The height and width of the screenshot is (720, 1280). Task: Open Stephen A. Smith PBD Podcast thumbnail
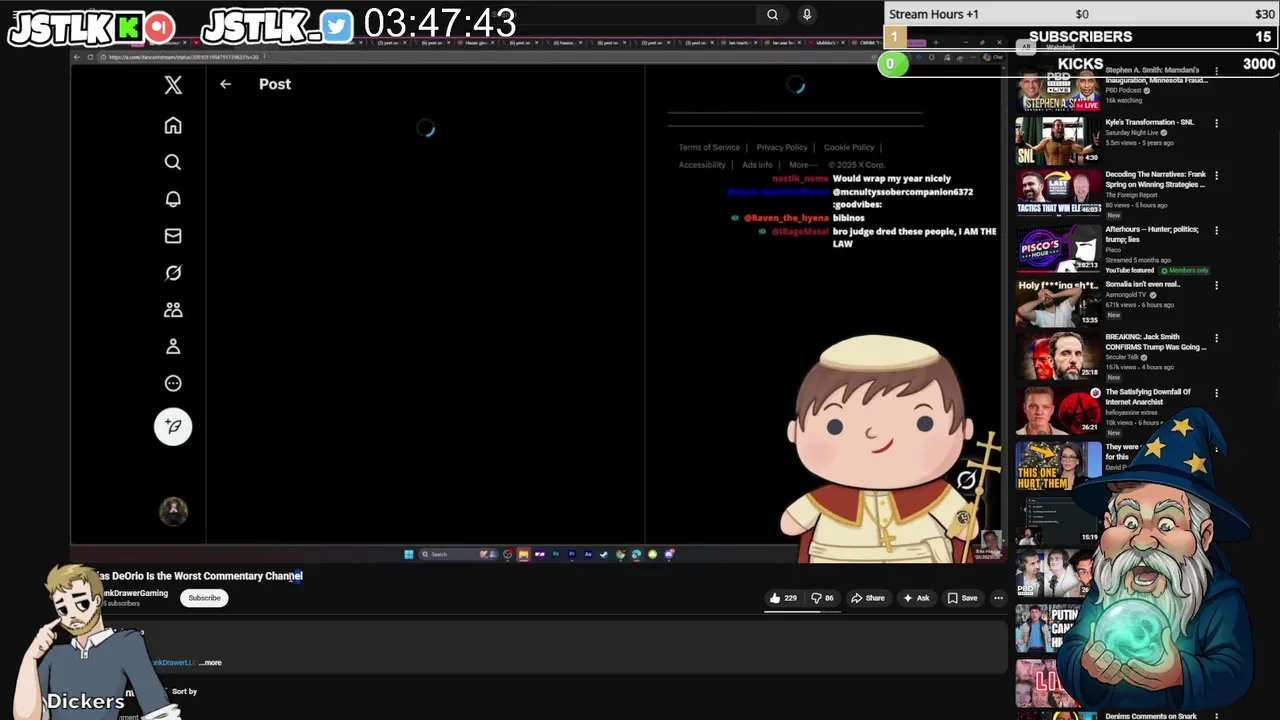[1058, 89]
